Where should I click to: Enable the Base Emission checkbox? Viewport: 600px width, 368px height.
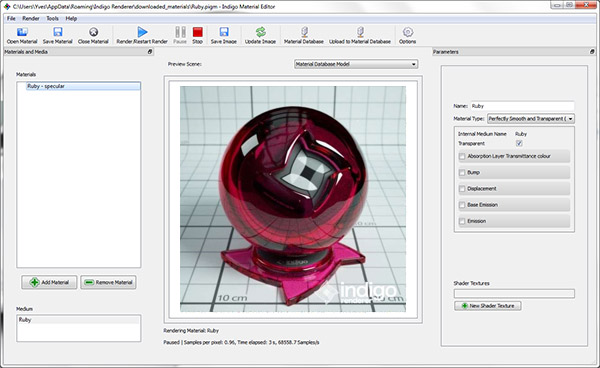(462, 205)
